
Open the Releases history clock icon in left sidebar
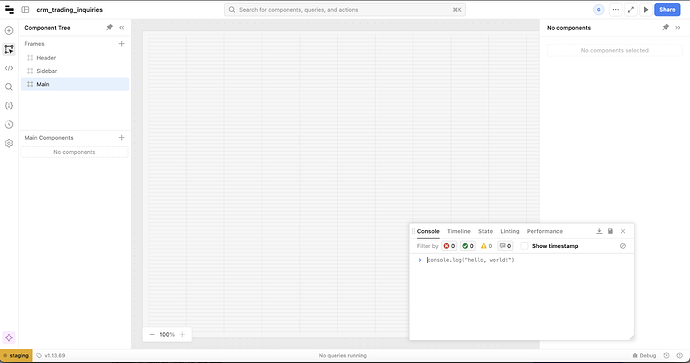click(x=9, y=125)
